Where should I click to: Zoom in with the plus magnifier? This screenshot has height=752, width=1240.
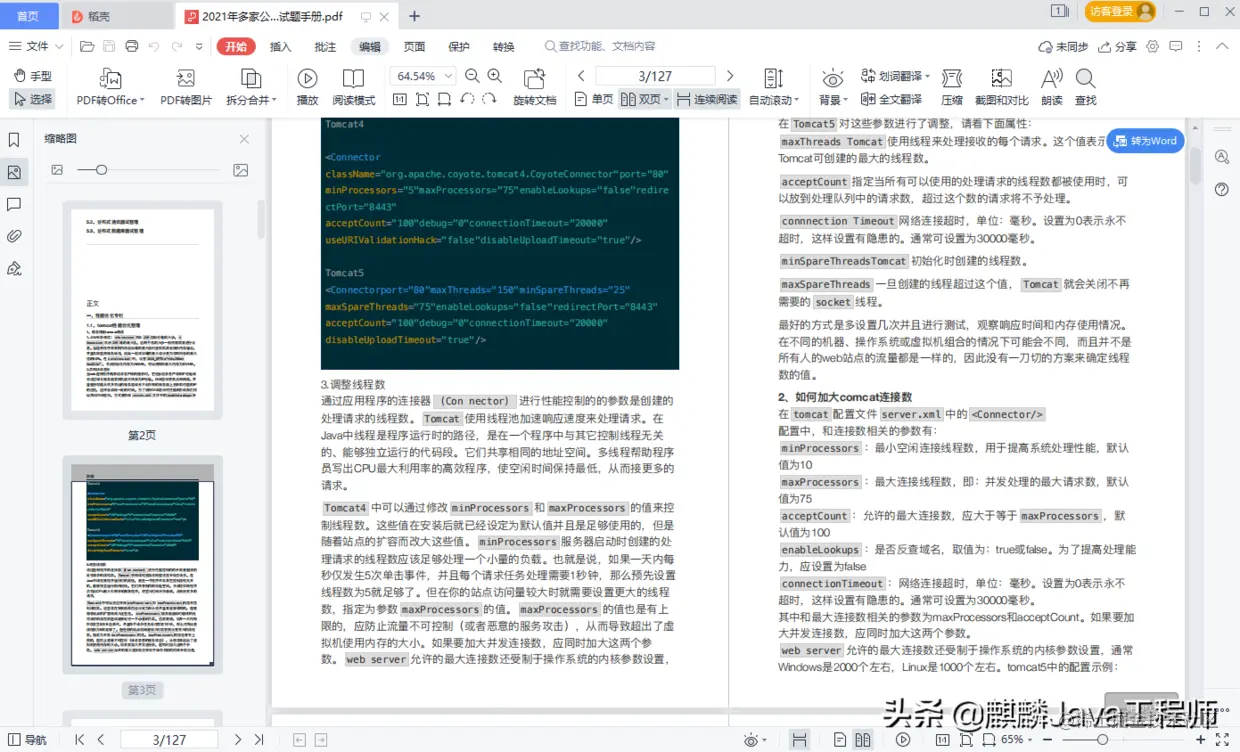(495, 76)
